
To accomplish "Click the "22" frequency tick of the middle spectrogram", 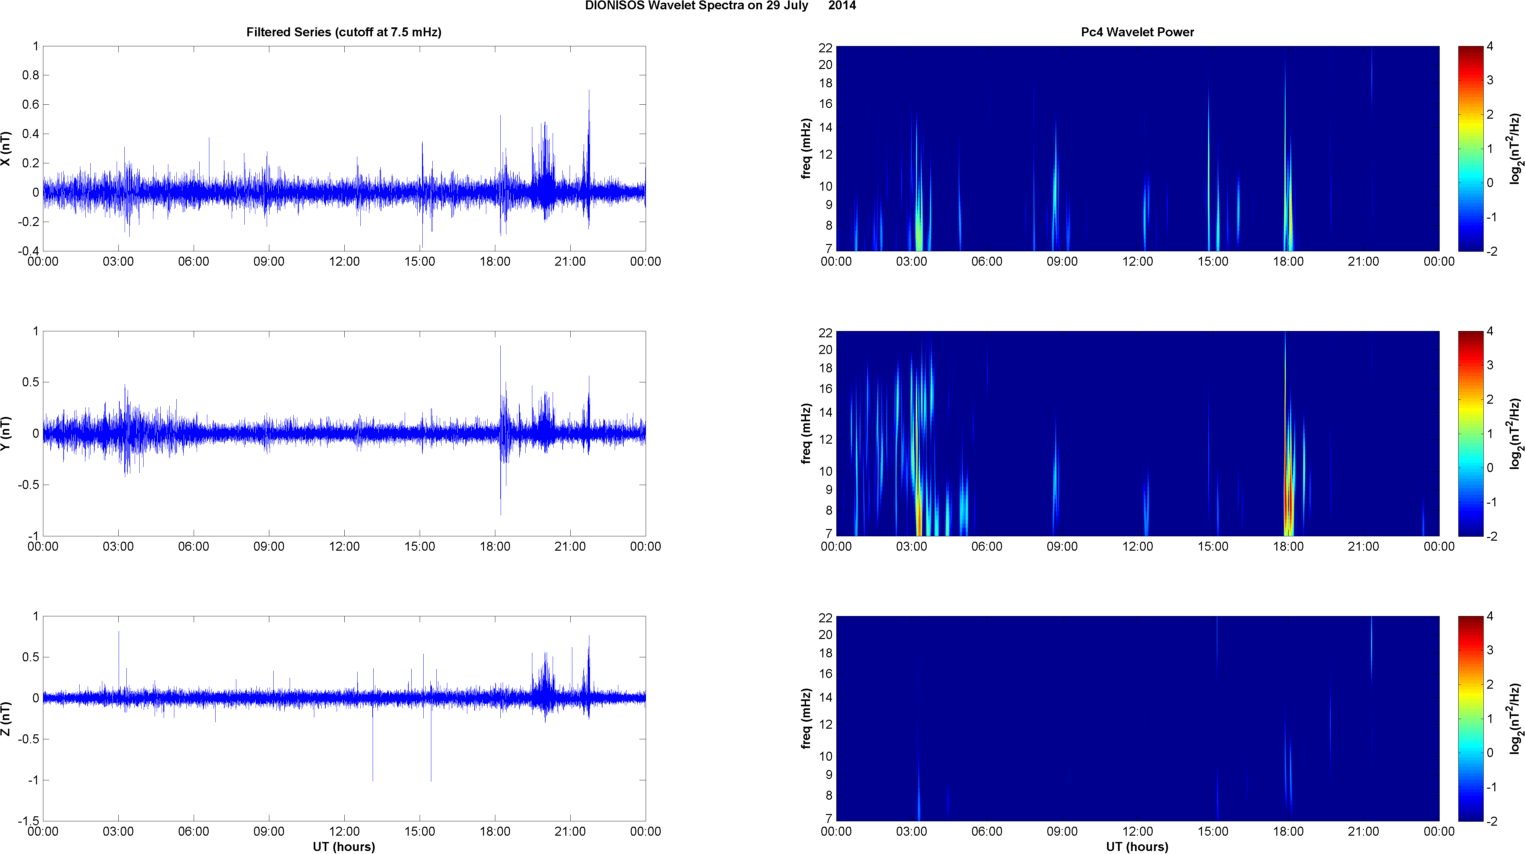I will pyautogui.click(x=826, y=333).
